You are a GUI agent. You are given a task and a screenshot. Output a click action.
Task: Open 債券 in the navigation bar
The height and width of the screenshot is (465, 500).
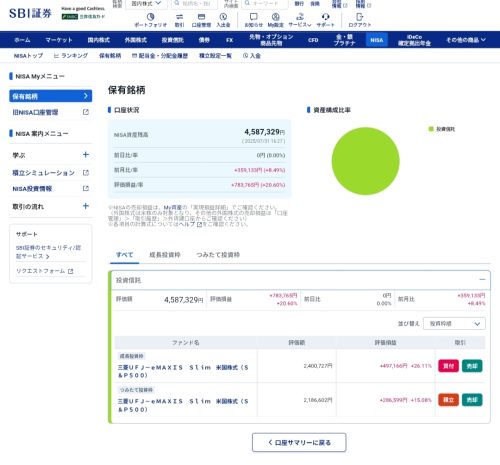click(x=204, y=40)
